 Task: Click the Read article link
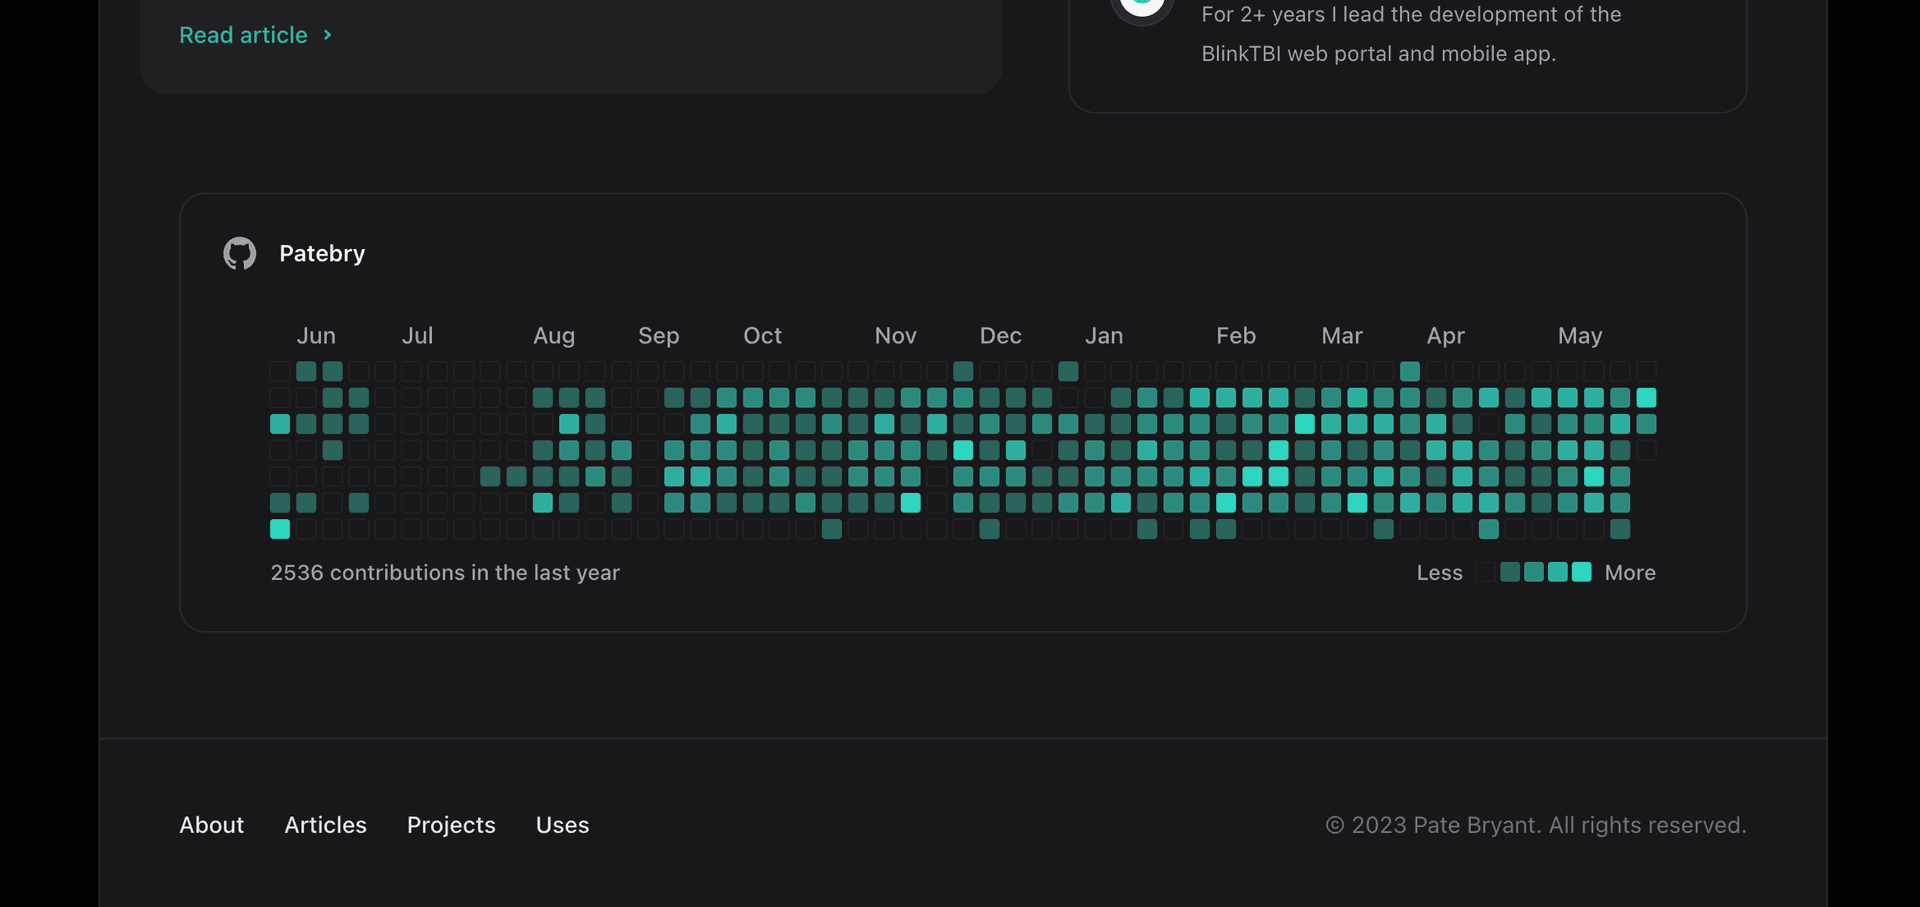(x=242, y=35)
